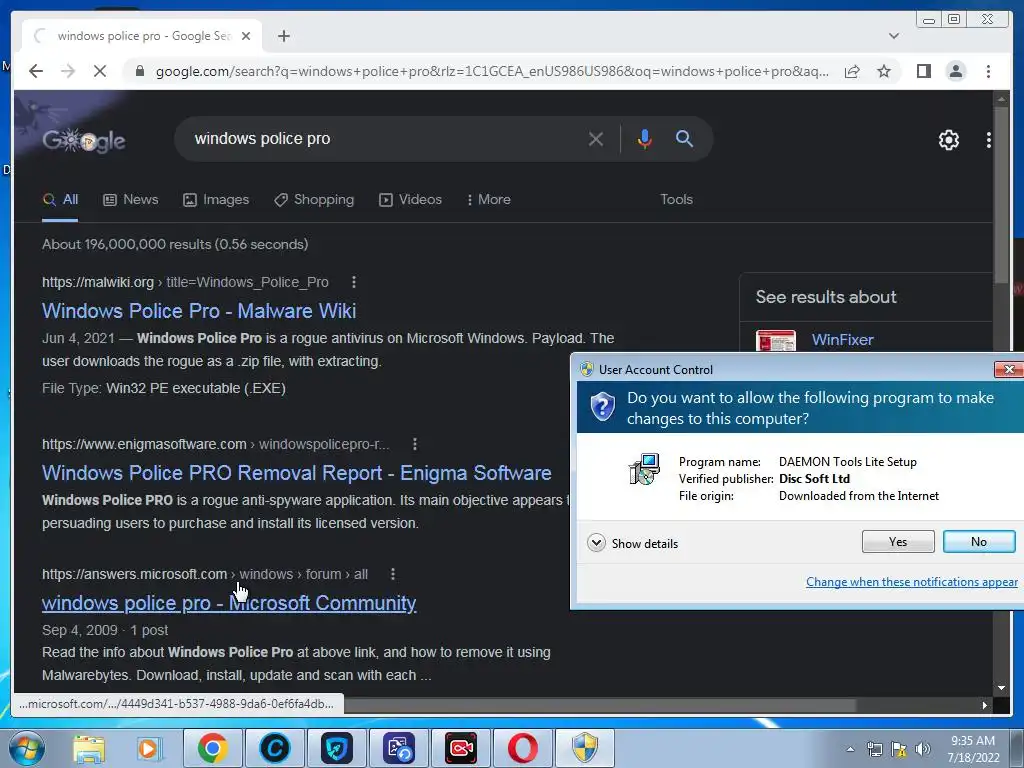This screenshot has width=1024, height=768.
Task: Expand the More search filters
Action: pos(488,200)
